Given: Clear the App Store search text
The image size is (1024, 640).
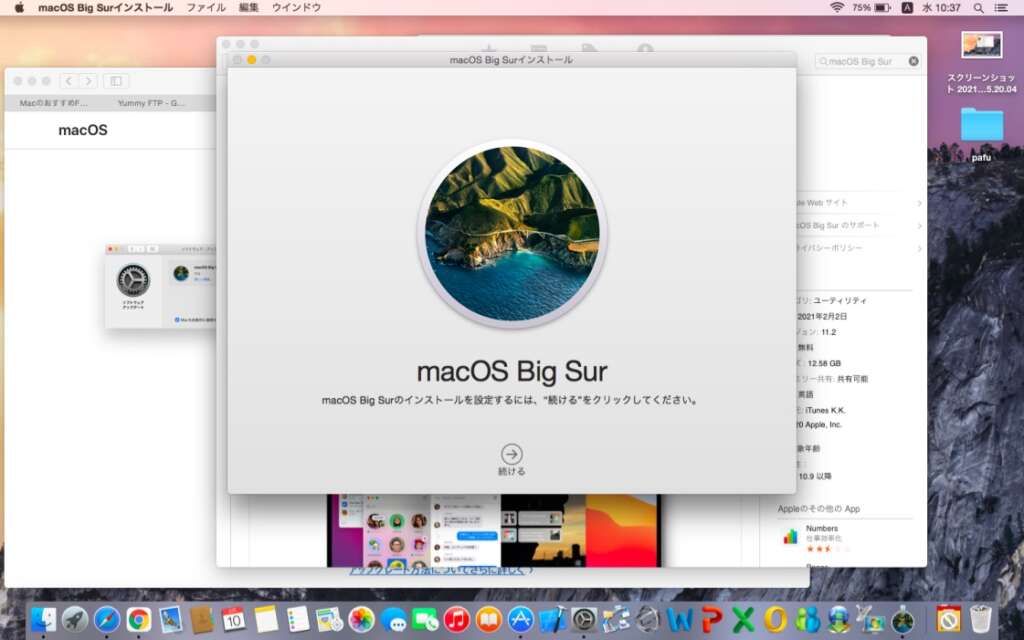Looking at the screenshot, I should (913, 61).
